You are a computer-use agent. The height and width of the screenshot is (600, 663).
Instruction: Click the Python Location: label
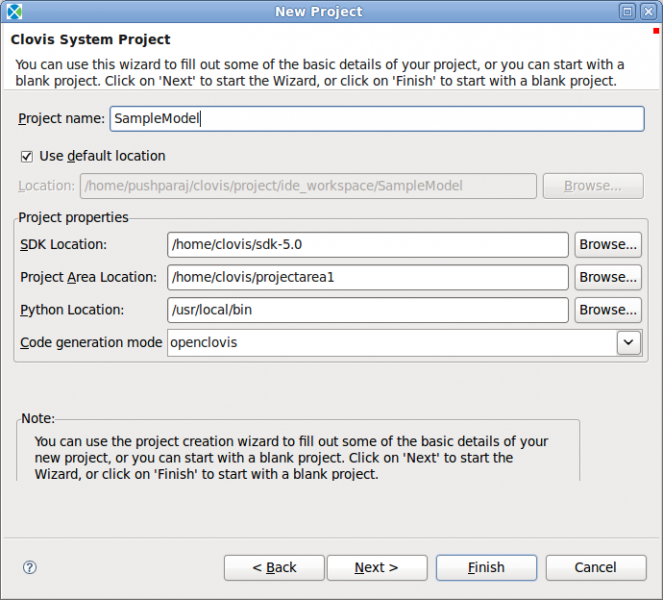point(72,310)
